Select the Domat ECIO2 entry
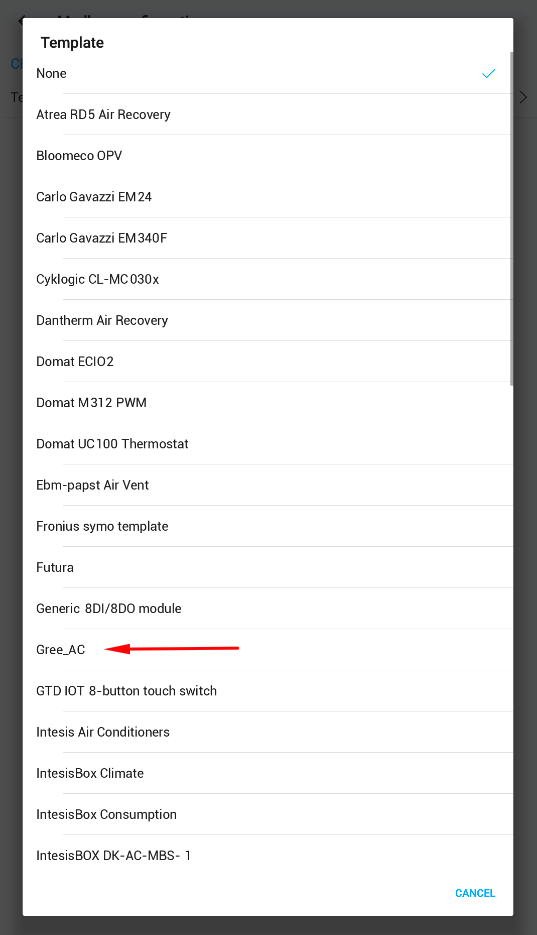 [268, 361]
